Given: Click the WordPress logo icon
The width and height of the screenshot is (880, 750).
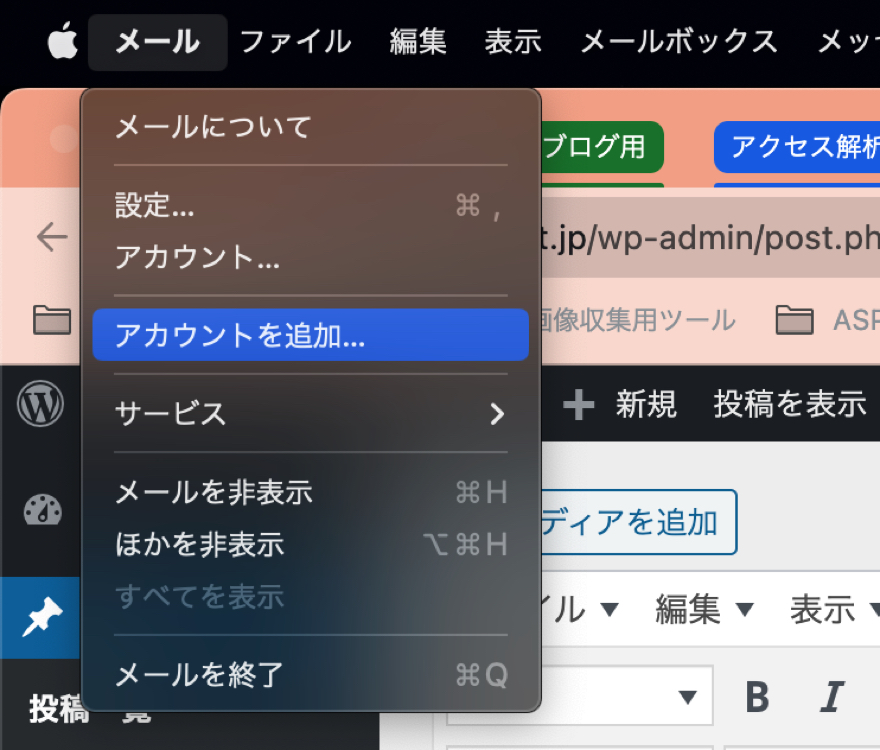Looking at the screenshot, I should [40, 404].
